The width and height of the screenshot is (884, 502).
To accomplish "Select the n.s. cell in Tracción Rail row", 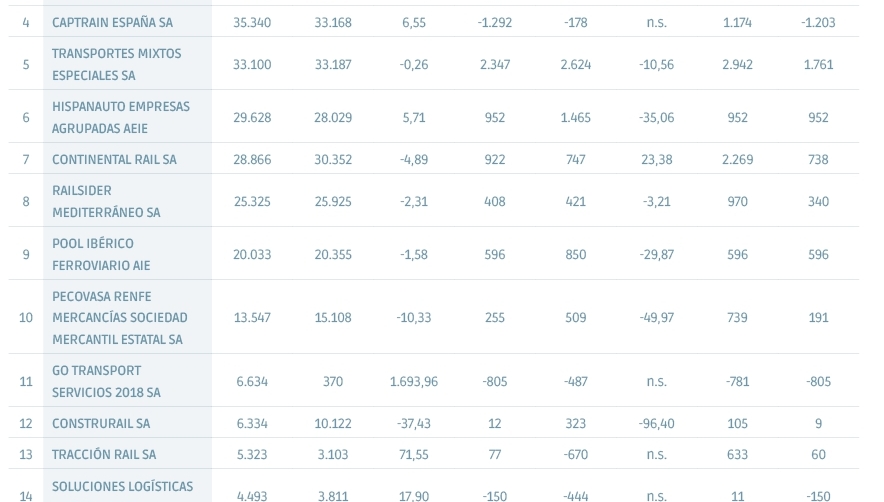I will (x=657, y=455).
